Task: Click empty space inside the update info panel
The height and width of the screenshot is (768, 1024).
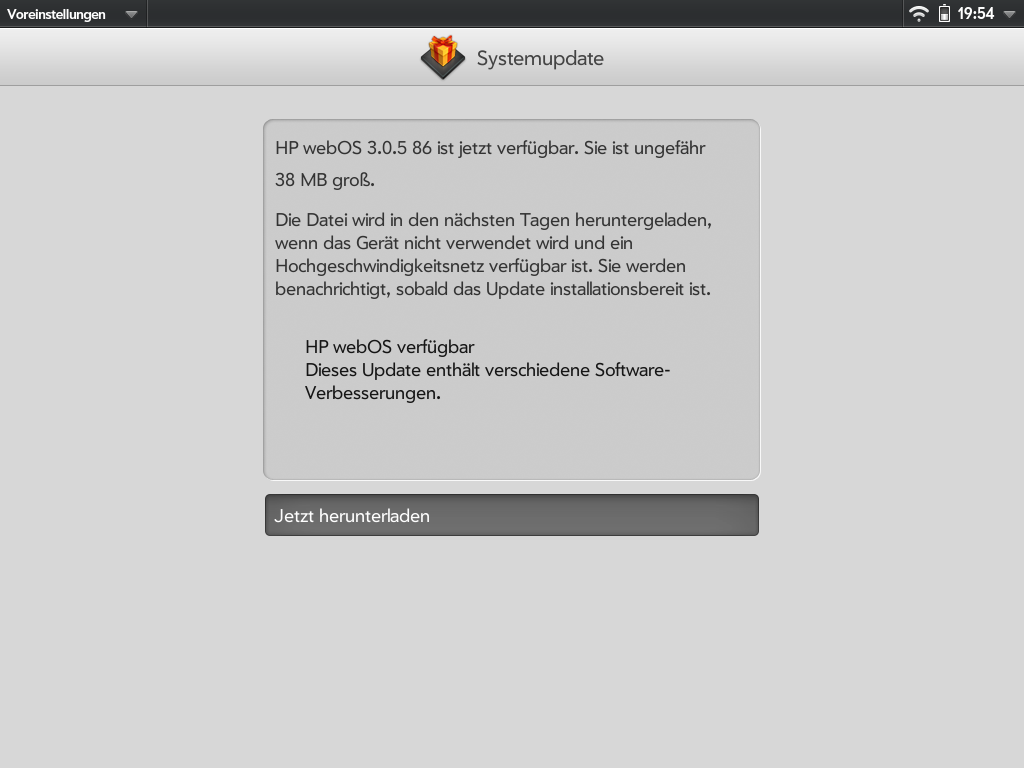Action: 512,441
